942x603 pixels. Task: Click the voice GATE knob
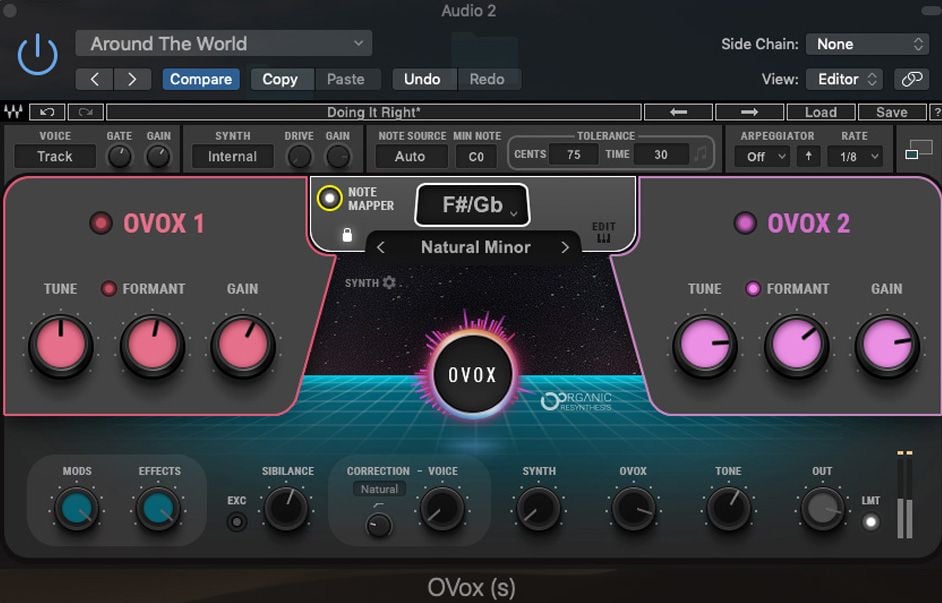120,157
